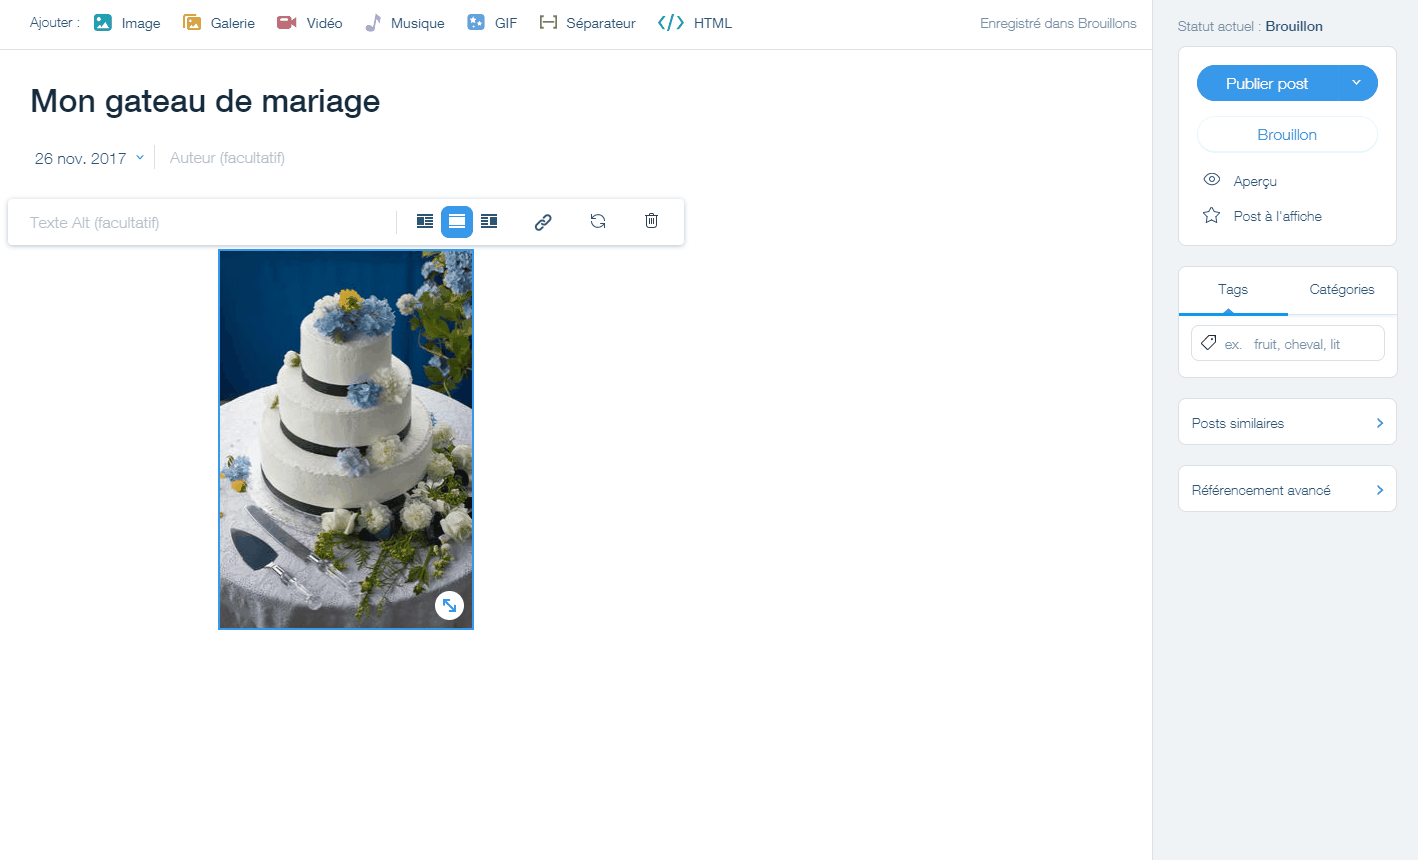Image resolution: width=1418 pixels, height=860 pixels.
Task: Publish with the Publier post button
Action: (1267, 83)
